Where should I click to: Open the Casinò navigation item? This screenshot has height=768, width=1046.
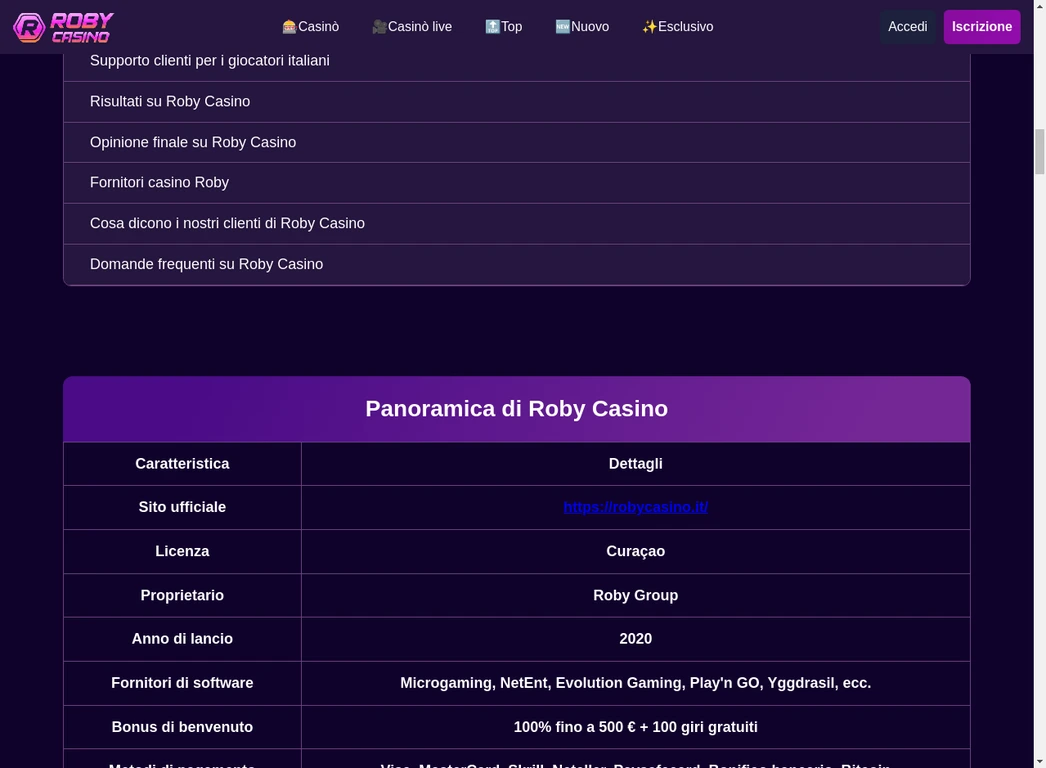point(317,26)
